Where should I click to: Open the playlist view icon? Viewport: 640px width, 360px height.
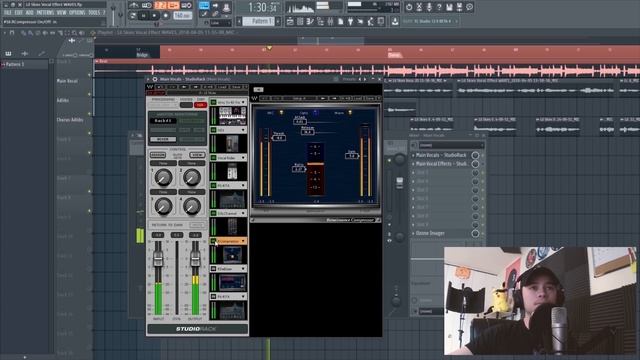tap(290, 21)
